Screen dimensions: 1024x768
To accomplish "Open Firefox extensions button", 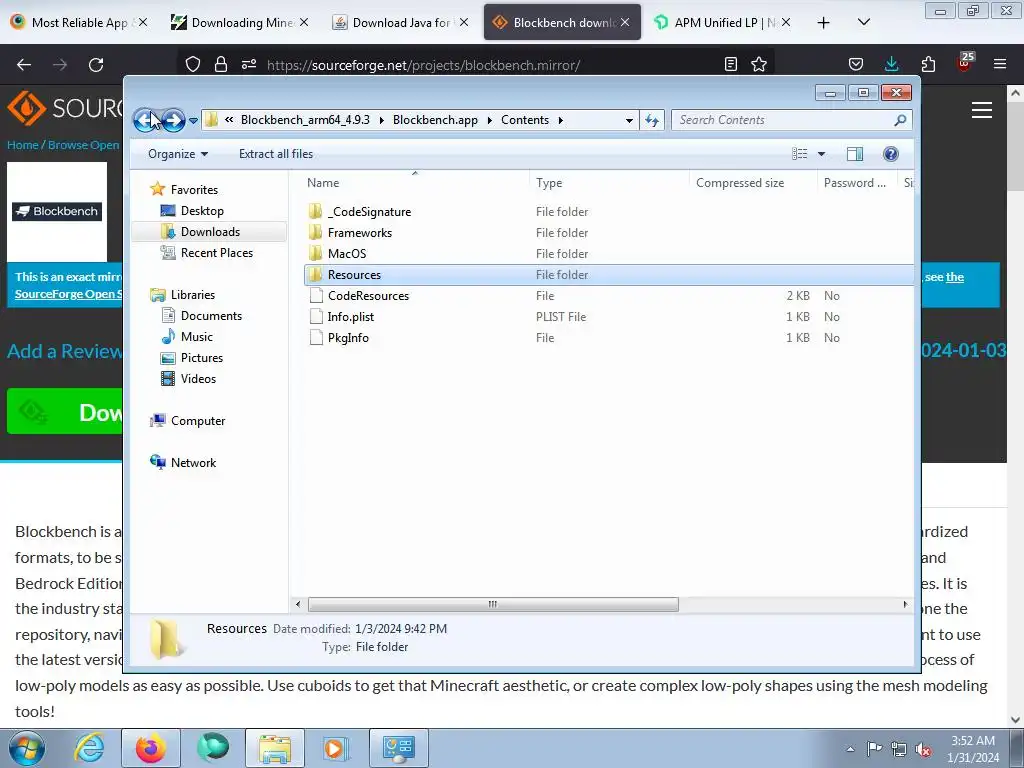I will 928,64.
